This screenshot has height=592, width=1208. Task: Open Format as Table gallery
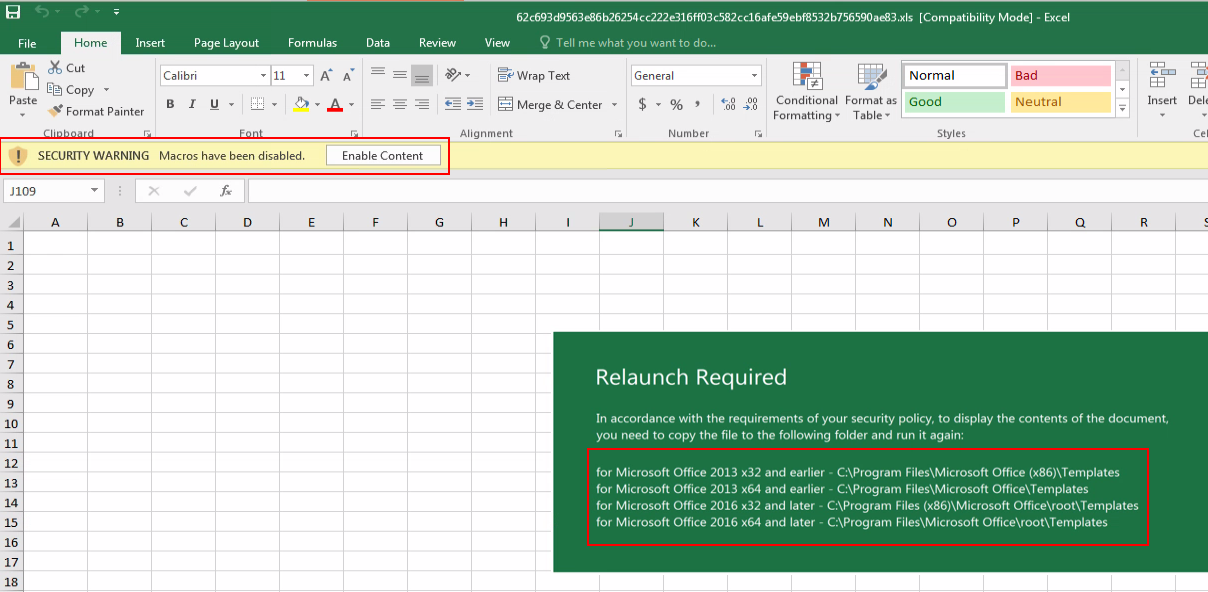click(x=871, y=92)
